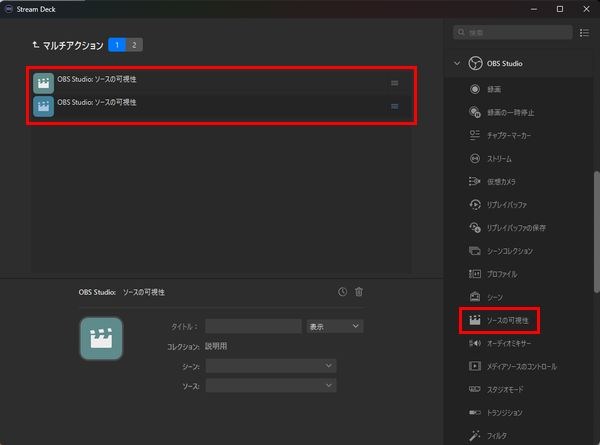Click the プロファイル action label
600x445 pixels.
coord(502,274)
